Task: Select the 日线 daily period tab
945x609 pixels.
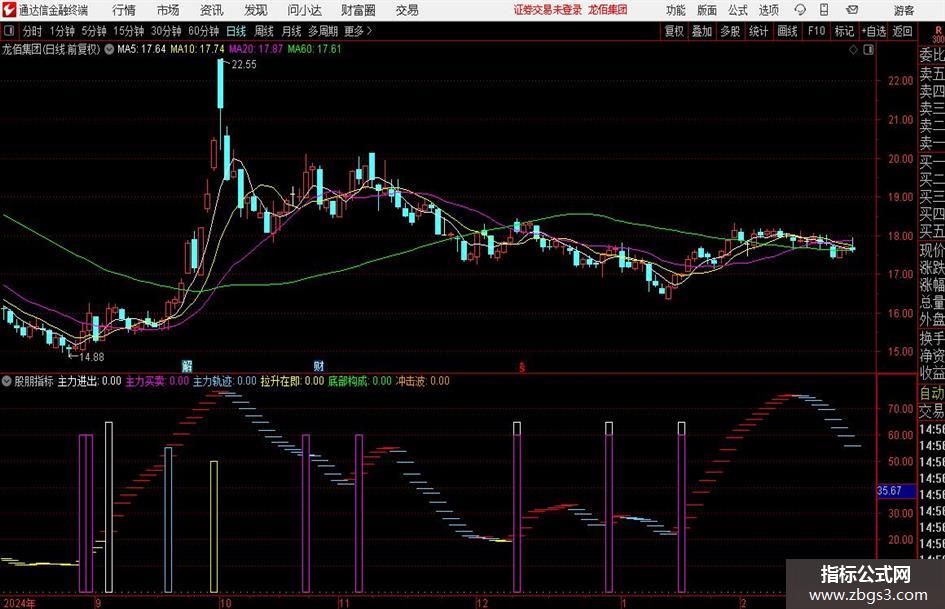Action: point(236,31)
